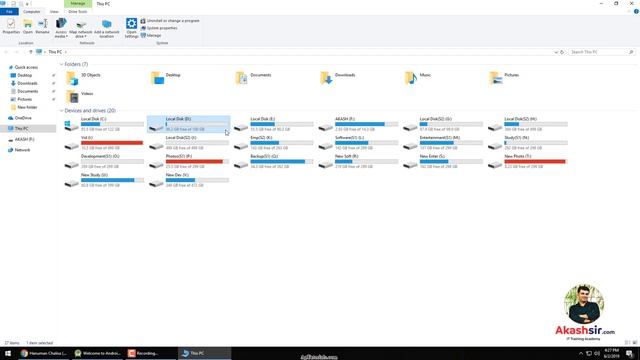The width and height of the screenshot is (640, 360).
Task: Click AKASH (F:) in the navigation pane
Action: pyautogui.click(x=24, y=140)
